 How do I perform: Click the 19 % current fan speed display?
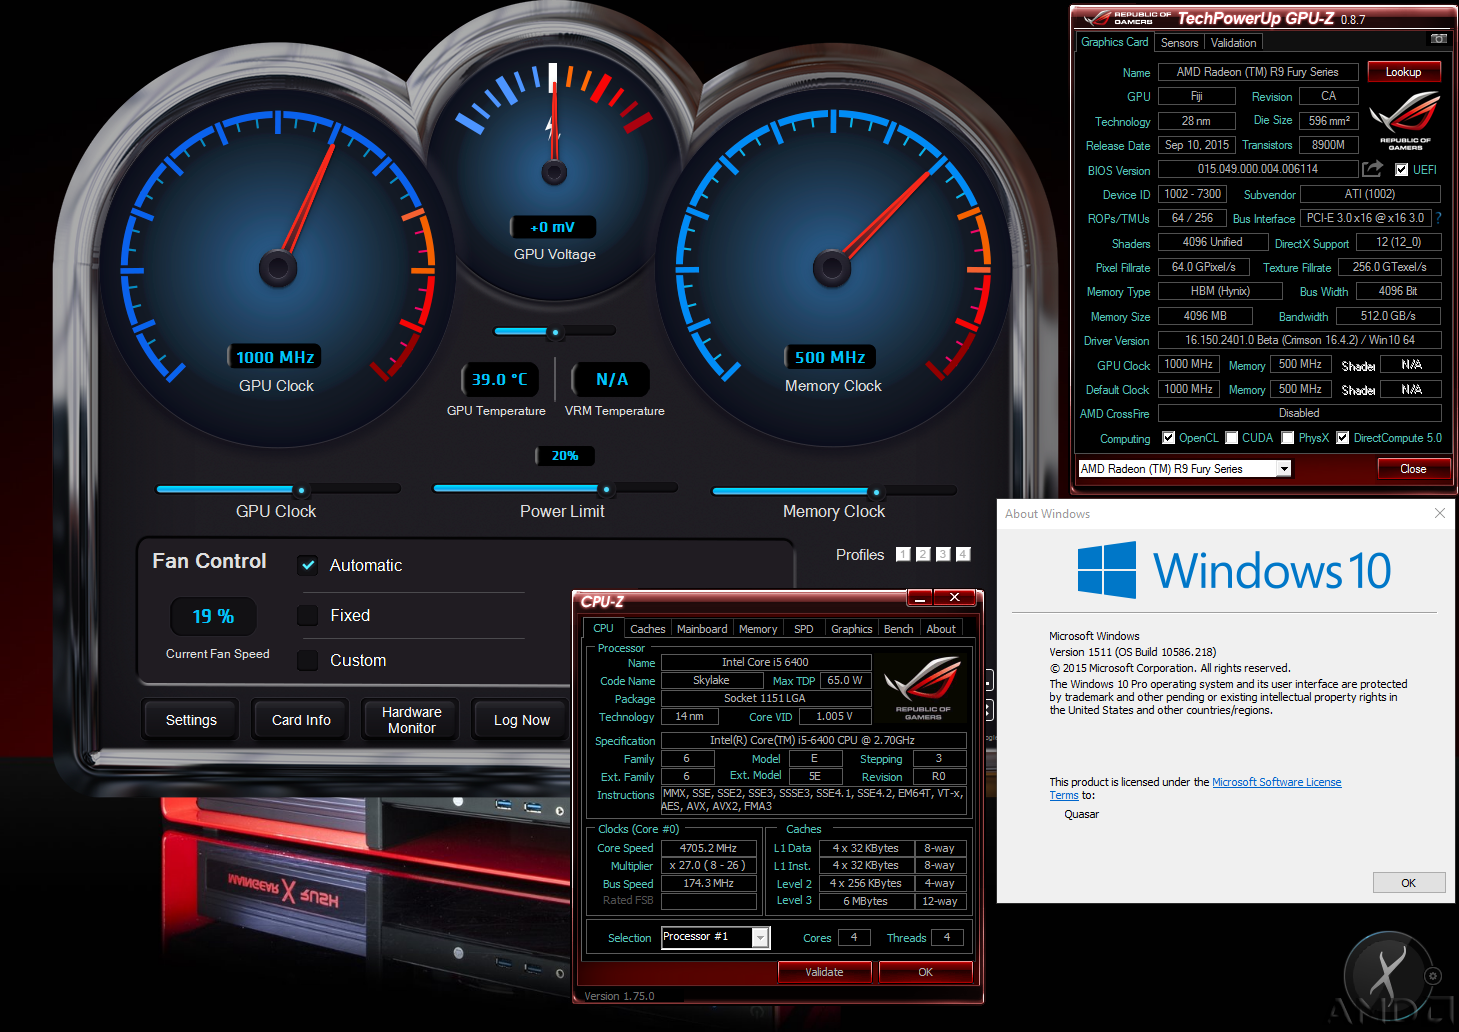coord(213,616)
